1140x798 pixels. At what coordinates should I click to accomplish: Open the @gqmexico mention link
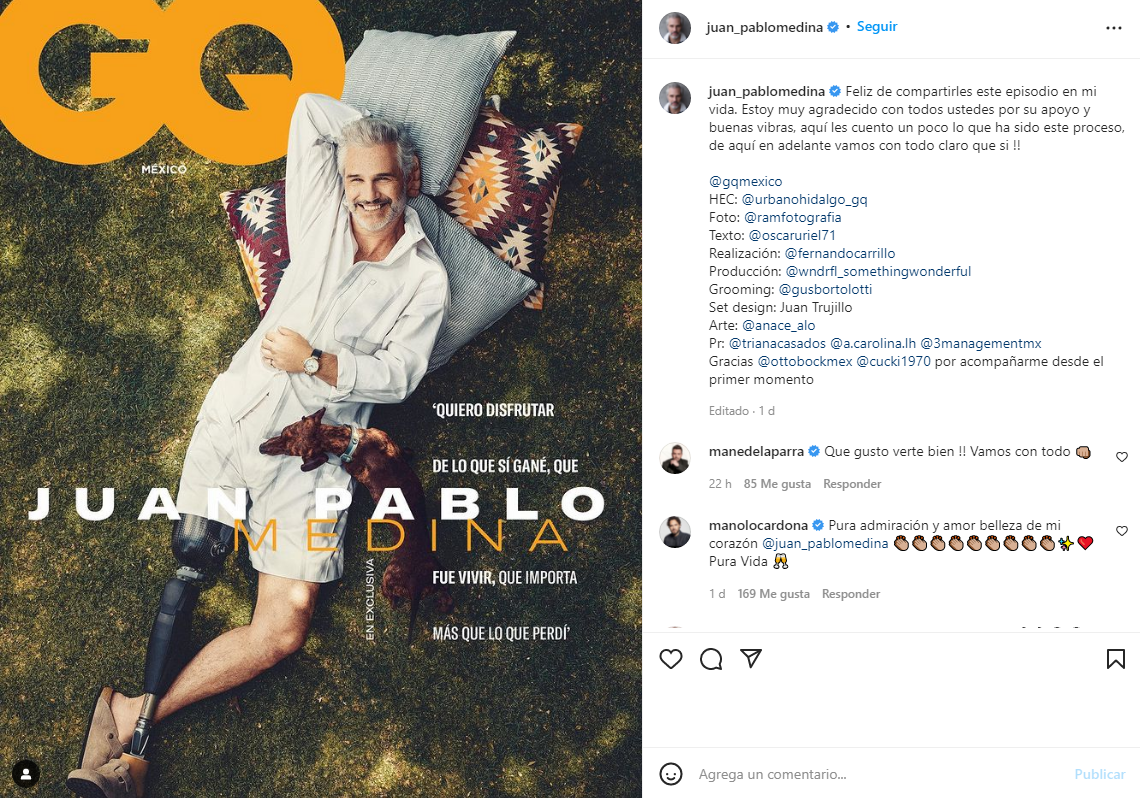point(745,182)
